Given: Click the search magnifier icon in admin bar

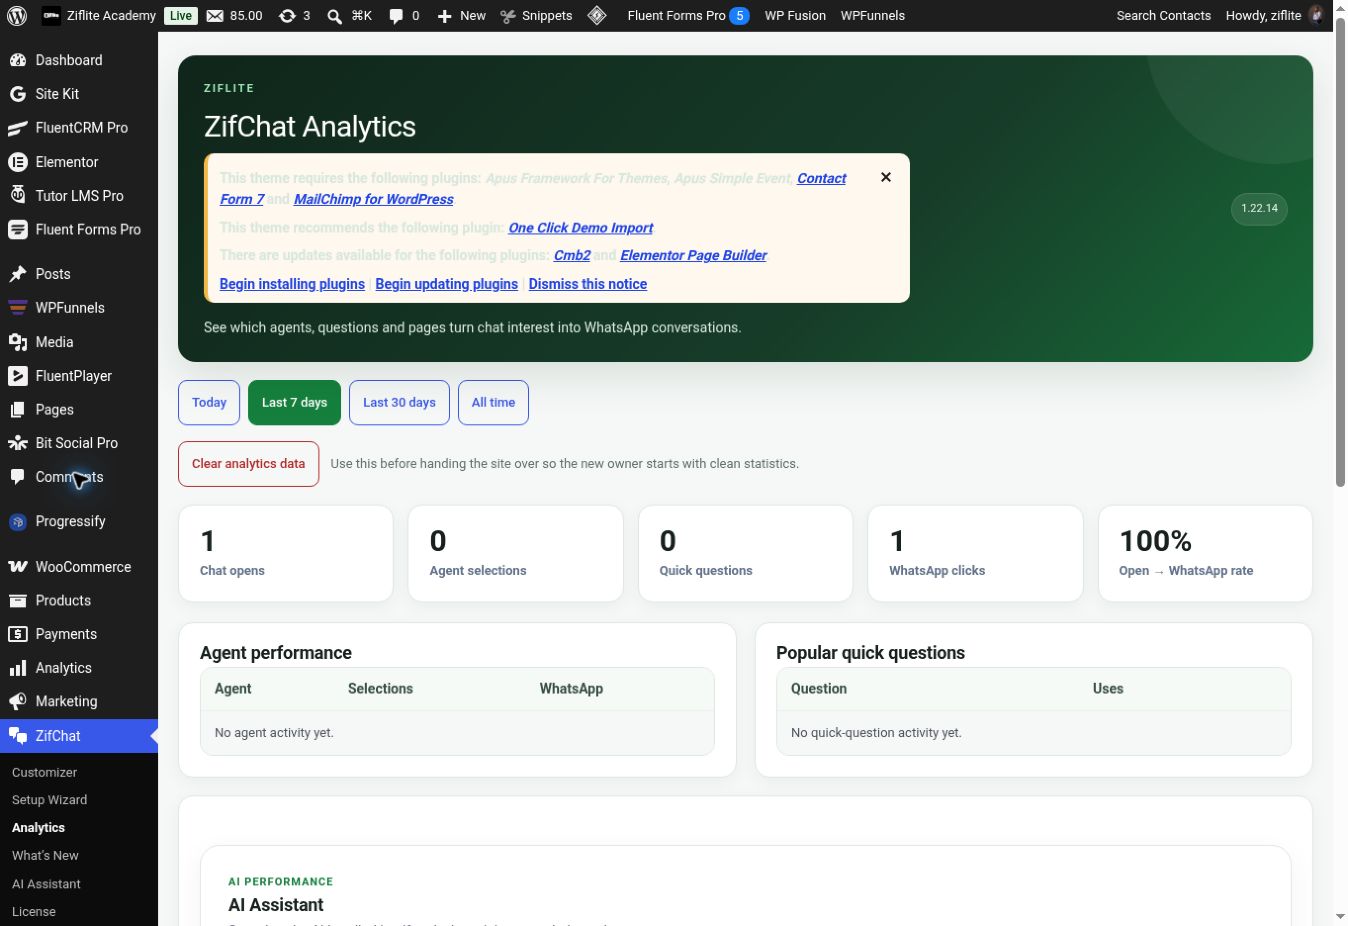Looking at the screenshot, I should click(x=334, y=16).
